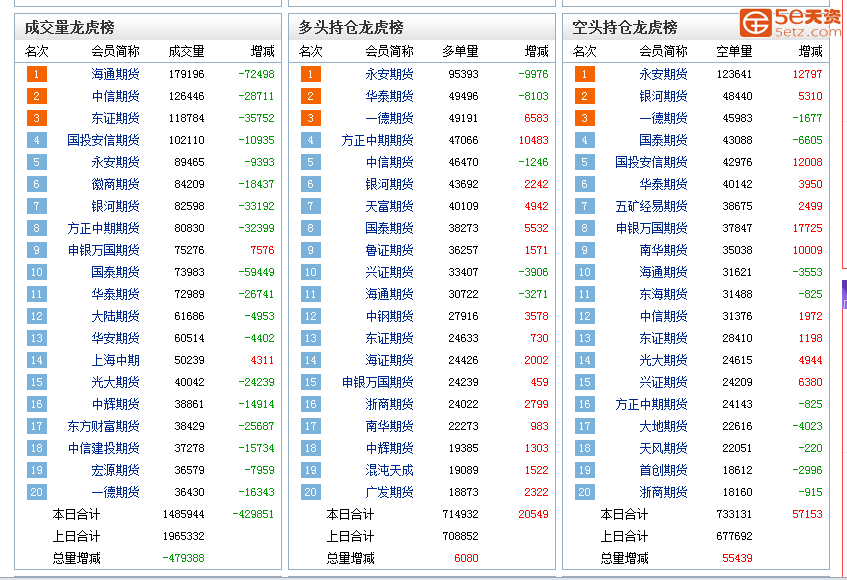Select the change value -72498
Image resolution: width=847 pixels, height=580 pixels.
(256, 74)
